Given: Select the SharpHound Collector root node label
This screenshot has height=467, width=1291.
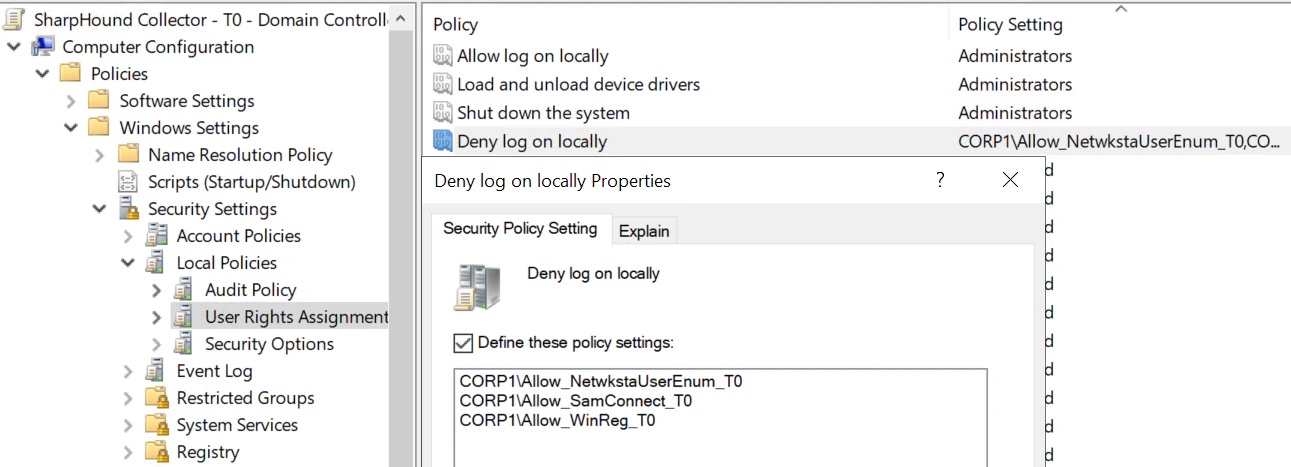Looking at the screenshot, I should [x=210, y=20].
